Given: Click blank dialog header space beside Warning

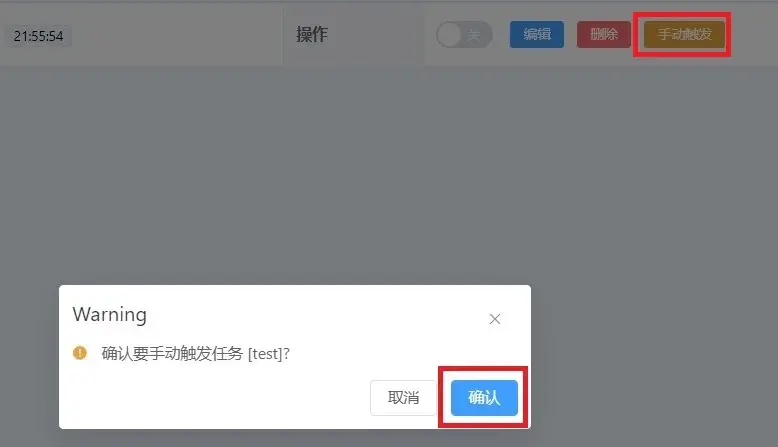Looking at the screenshot, I should coord(318,315).
